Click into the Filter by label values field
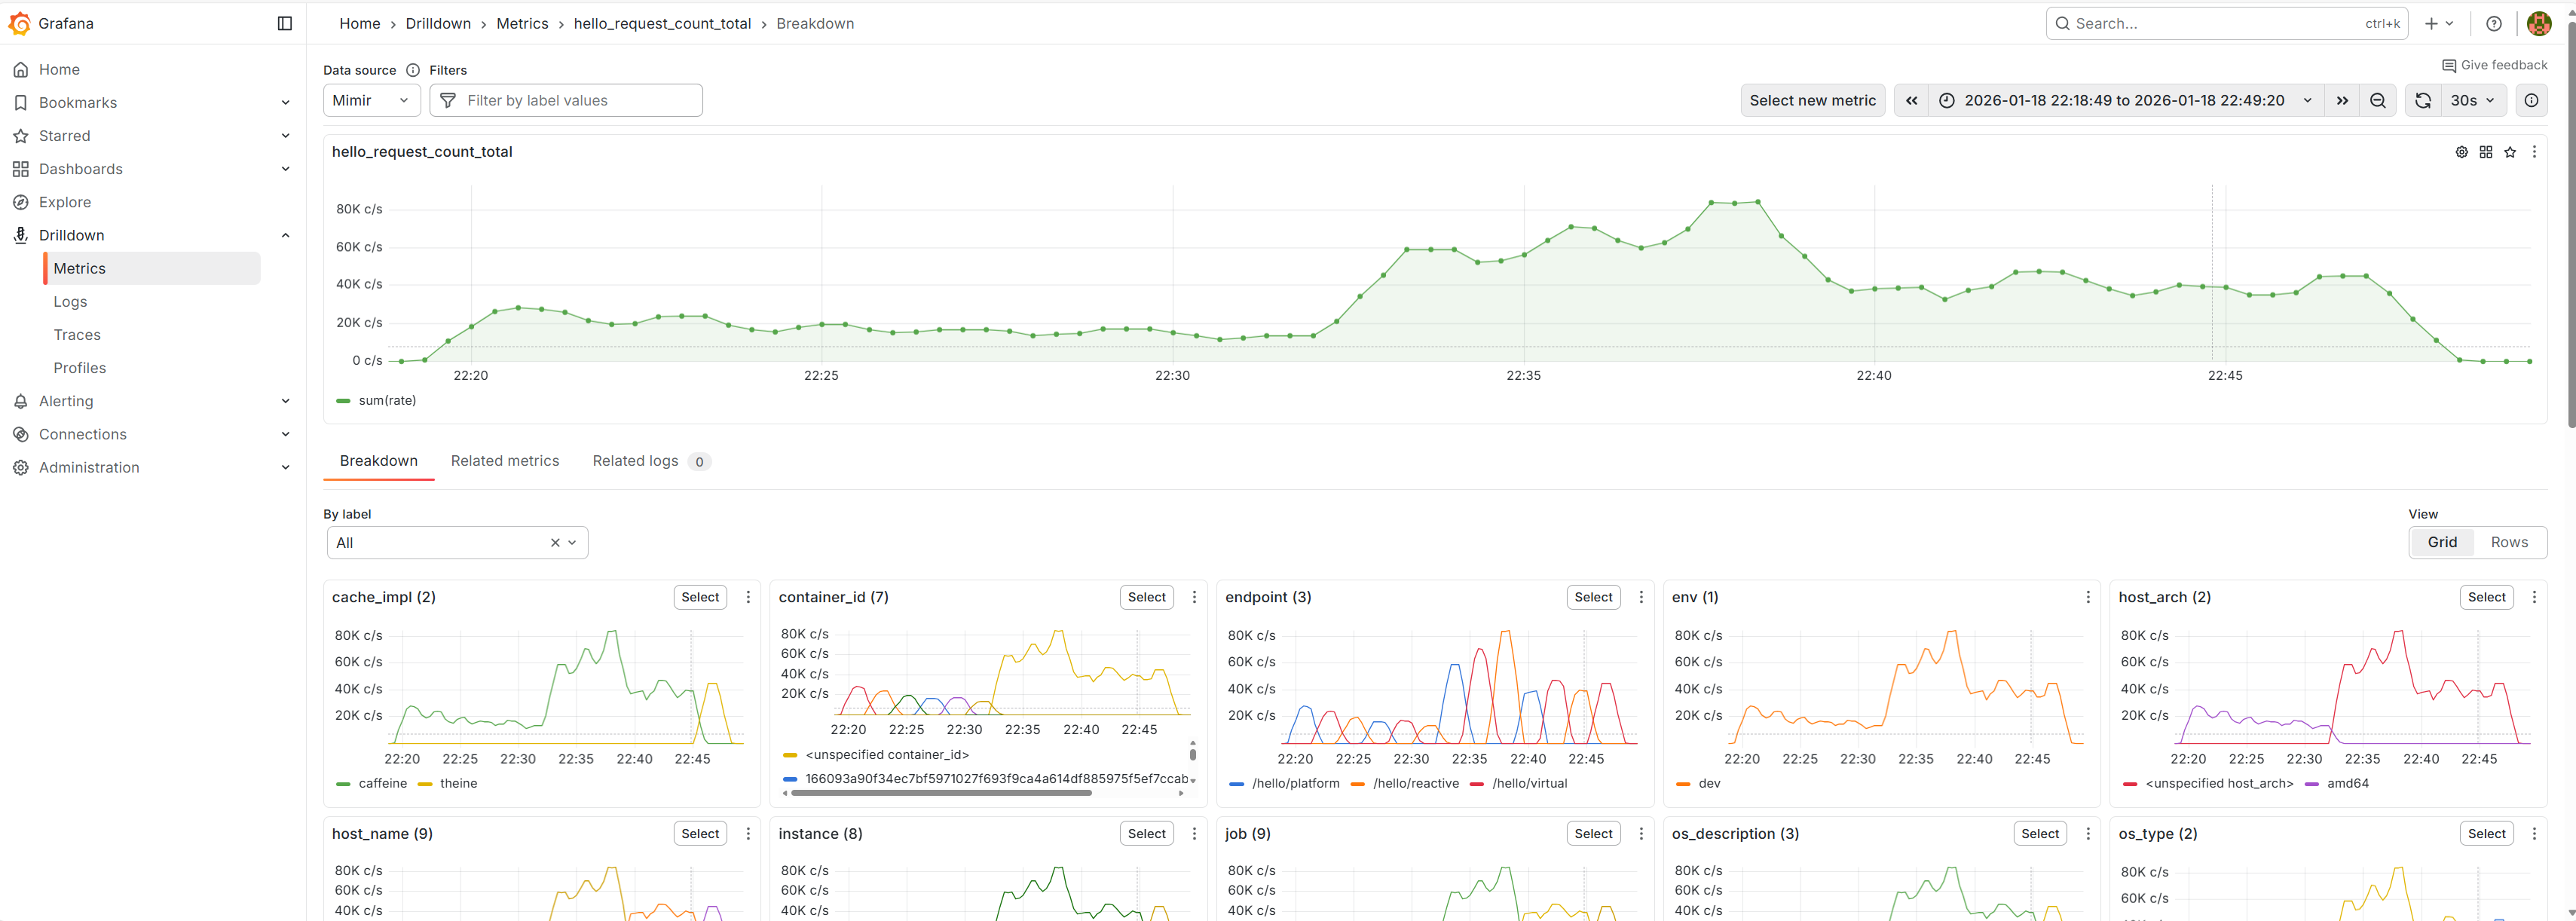This screenshot has width=2576, height=921. point(566,100)
